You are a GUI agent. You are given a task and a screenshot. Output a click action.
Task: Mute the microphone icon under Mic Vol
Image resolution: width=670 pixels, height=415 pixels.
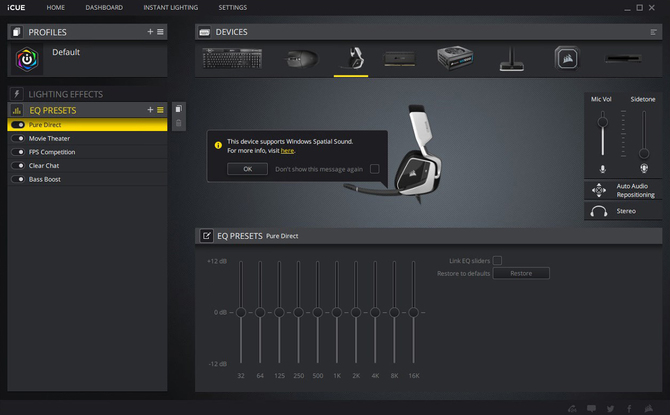click(x=602, y=169)
